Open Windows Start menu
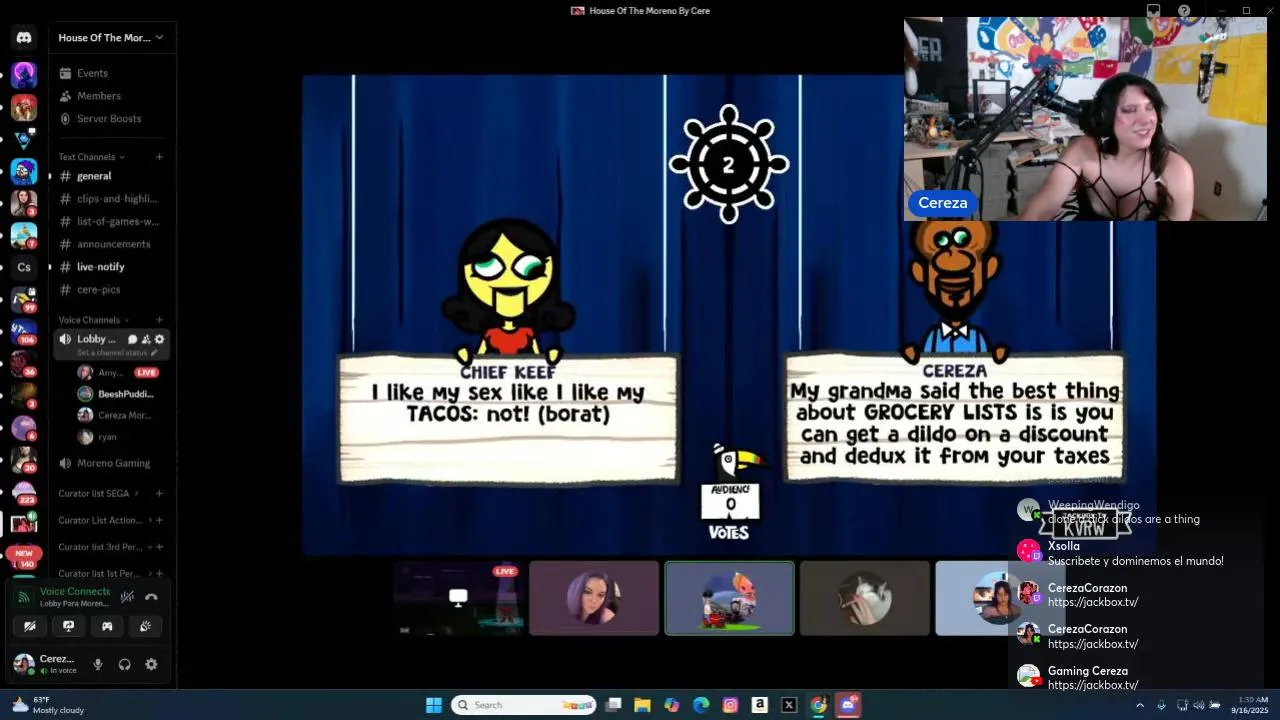The image size is (1280, 720). [x=434, y=705]
